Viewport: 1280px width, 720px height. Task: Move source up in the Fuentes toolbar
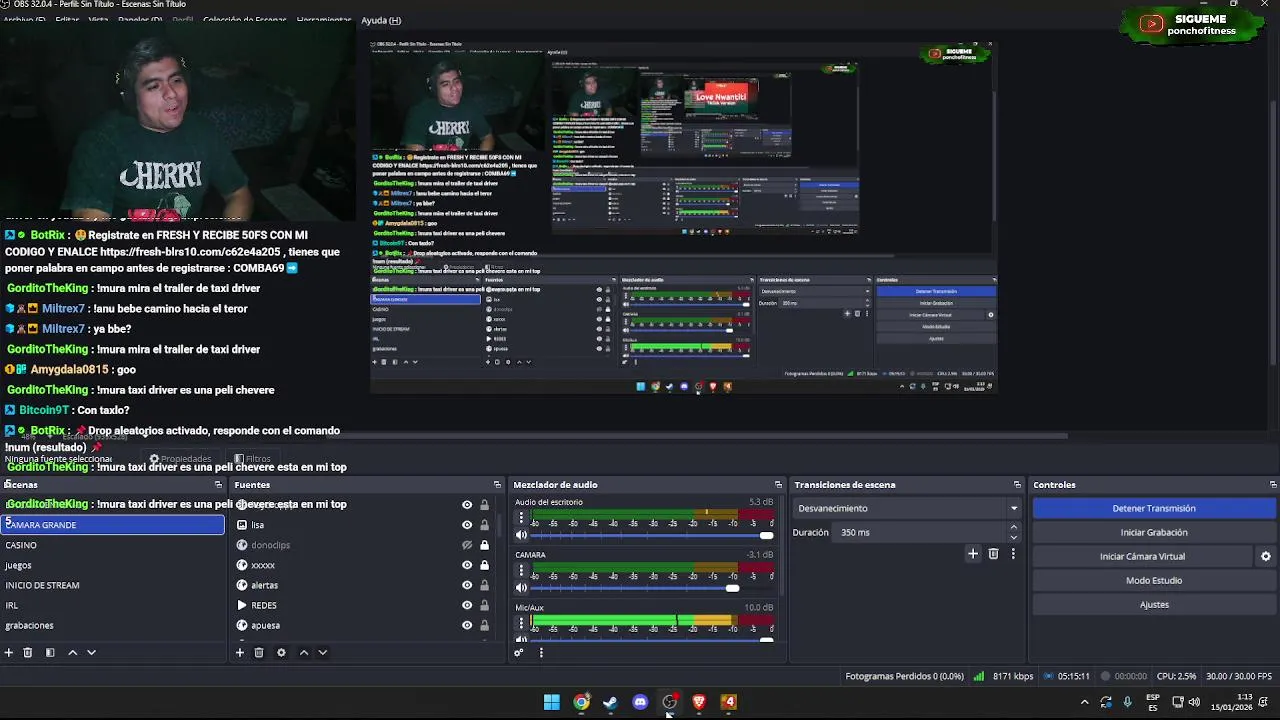click(x=304, y=652)
